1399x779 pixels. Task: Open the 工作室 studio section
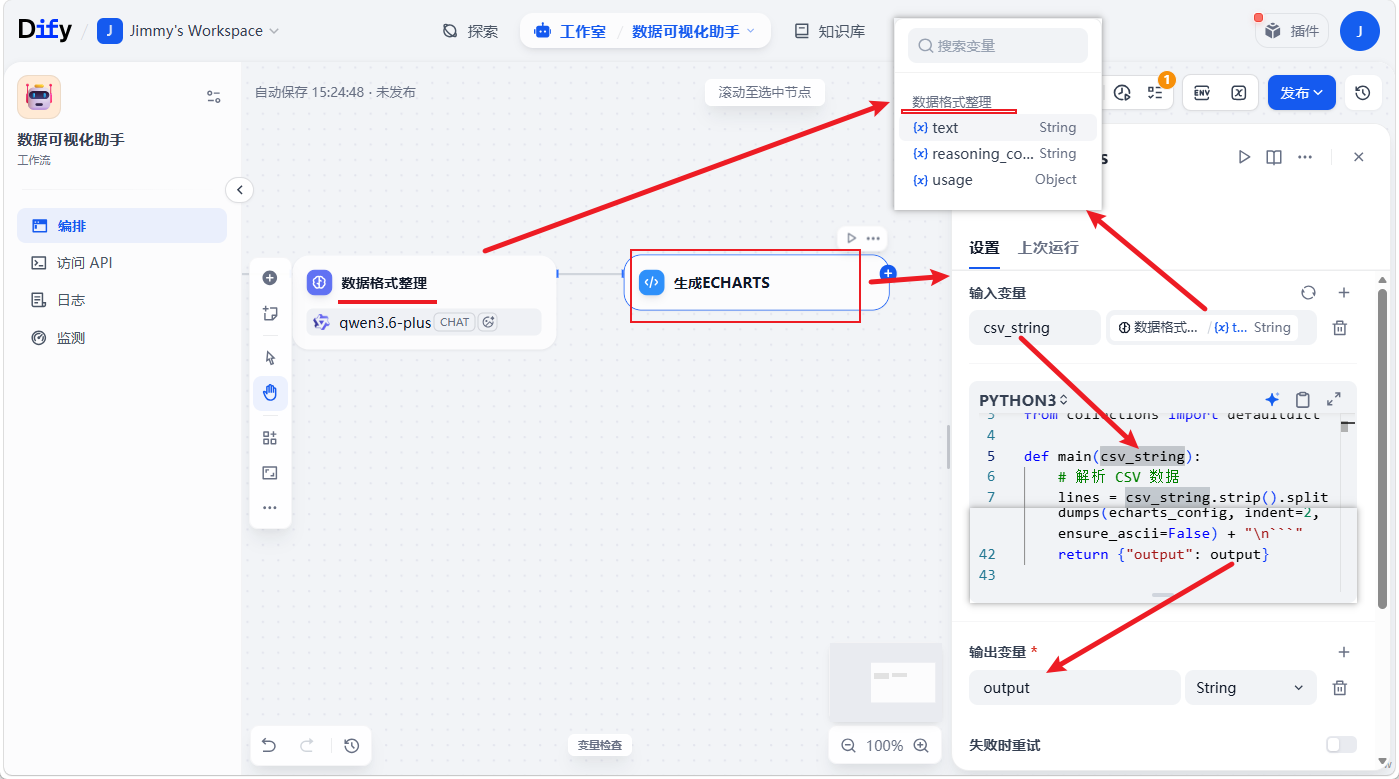pos(571,31)
